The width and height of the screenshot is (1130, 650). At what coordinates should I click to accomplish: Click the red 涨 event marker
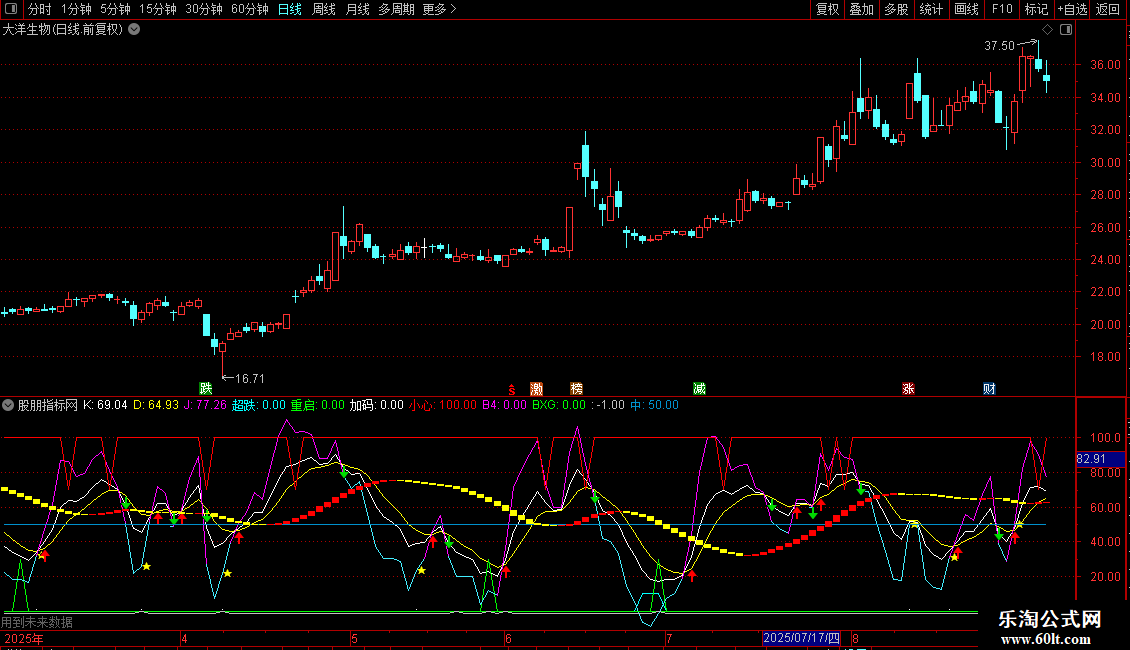(908, 388)
